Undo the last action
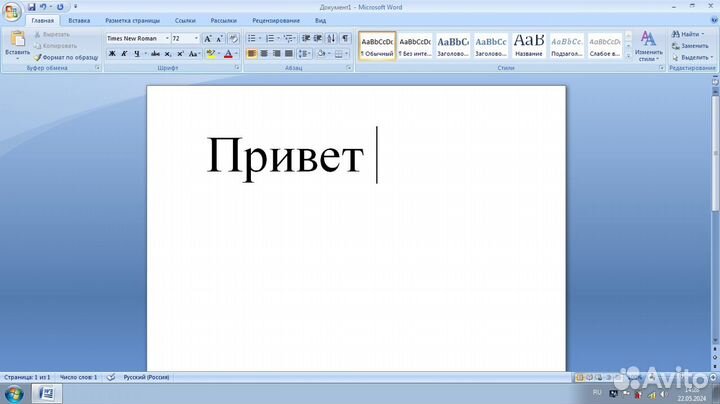Viewport: 720px width, 404px height. coord(43,7)
